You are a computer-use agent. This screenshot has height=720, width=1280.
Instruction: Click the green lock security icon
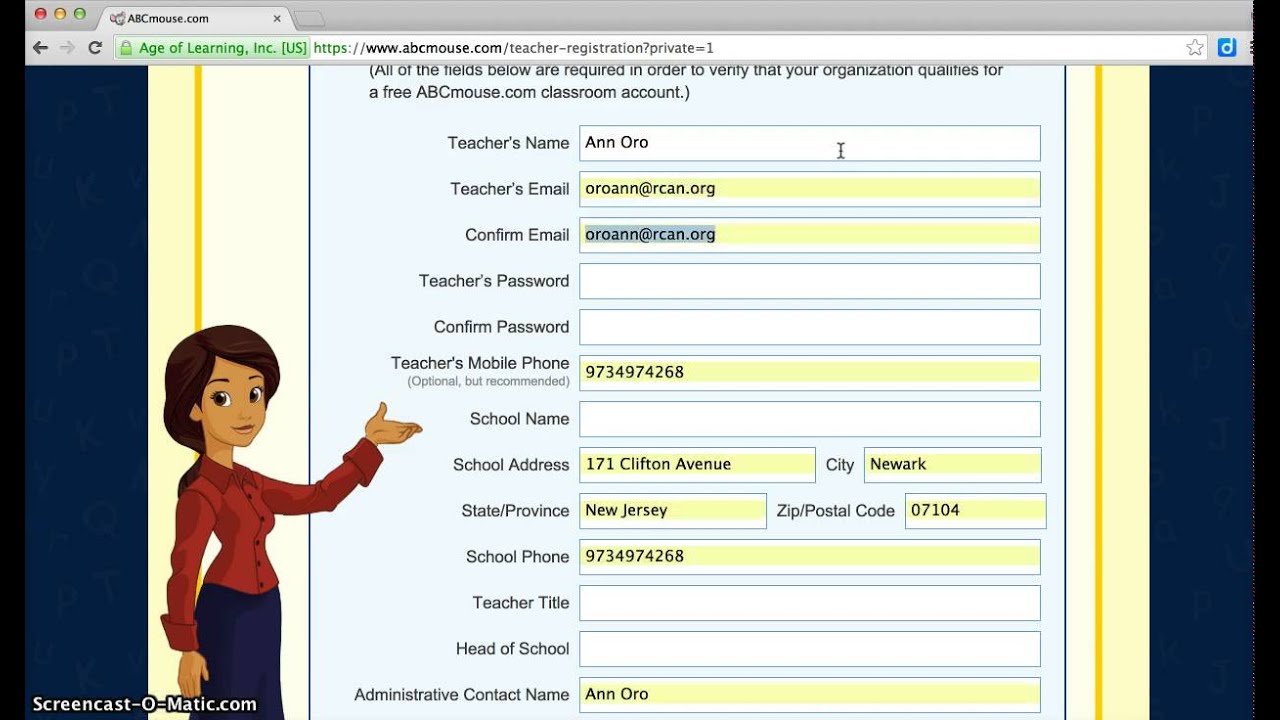(126, 47)
